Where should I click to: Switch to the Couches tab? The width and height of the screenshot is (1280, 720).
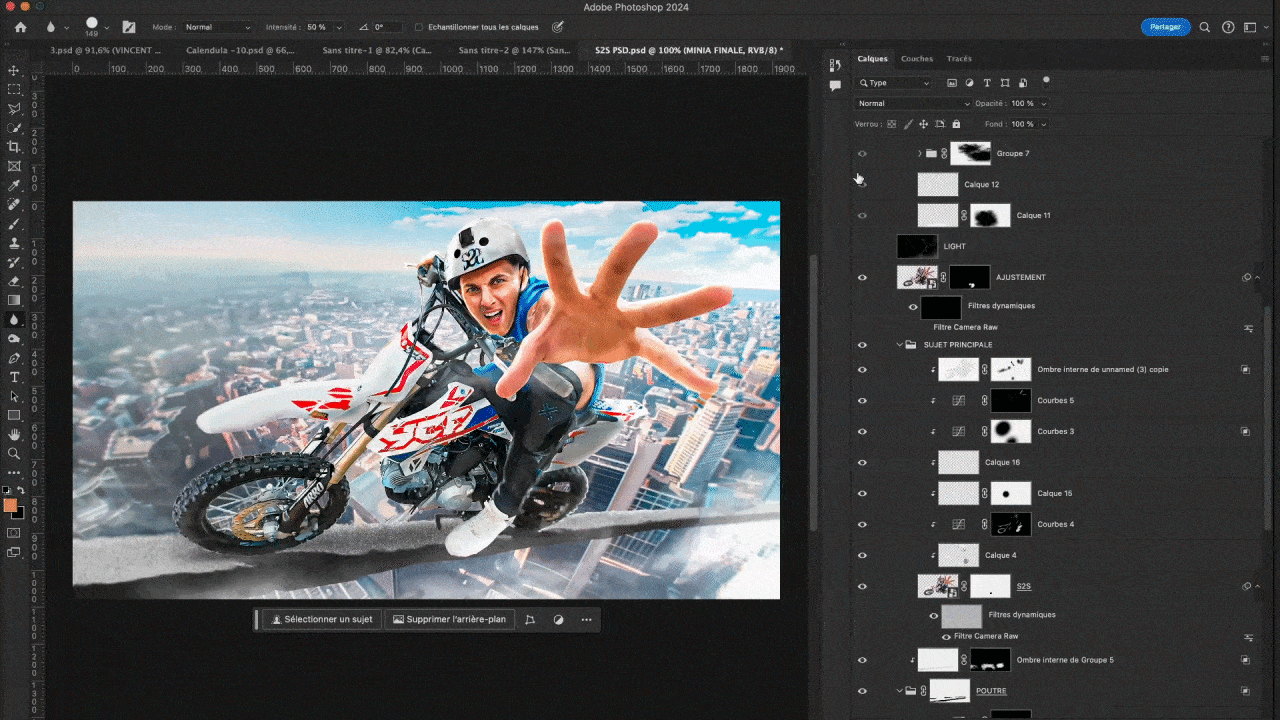pos(916,59)
